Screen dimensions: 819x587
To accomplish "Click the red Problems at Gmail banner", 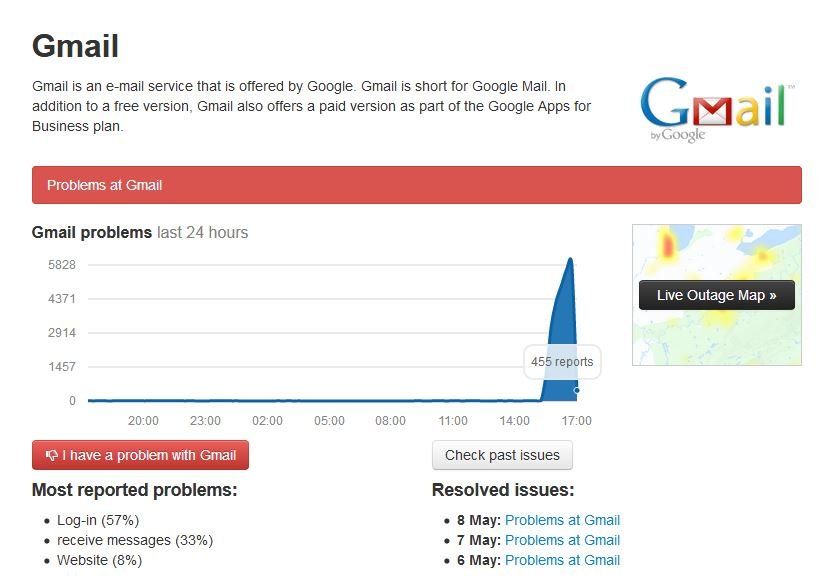I will click(x=417, y=185).
